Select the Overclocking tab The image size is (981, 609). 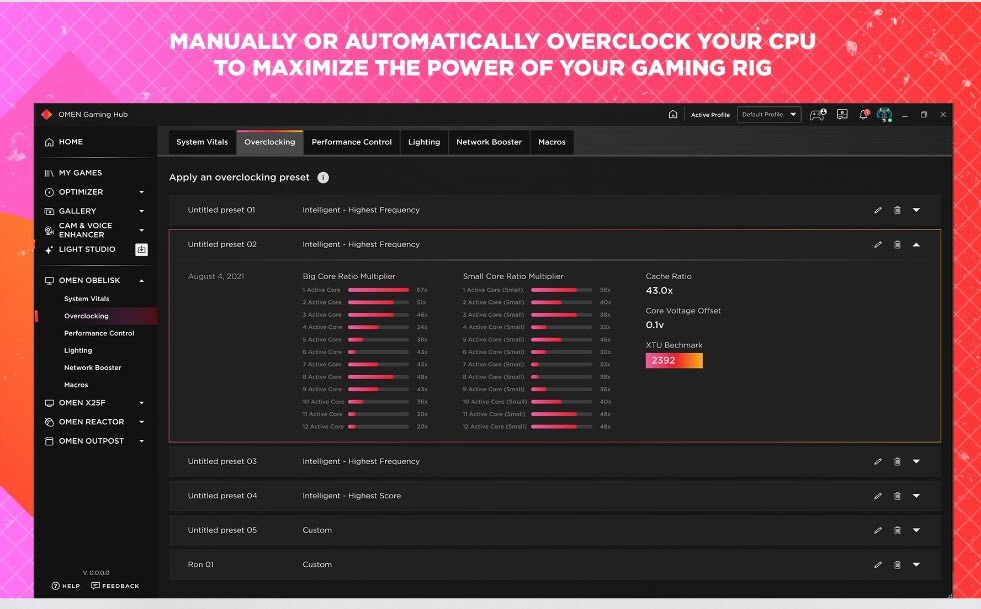pyautogui.click(x=270, y=142)
